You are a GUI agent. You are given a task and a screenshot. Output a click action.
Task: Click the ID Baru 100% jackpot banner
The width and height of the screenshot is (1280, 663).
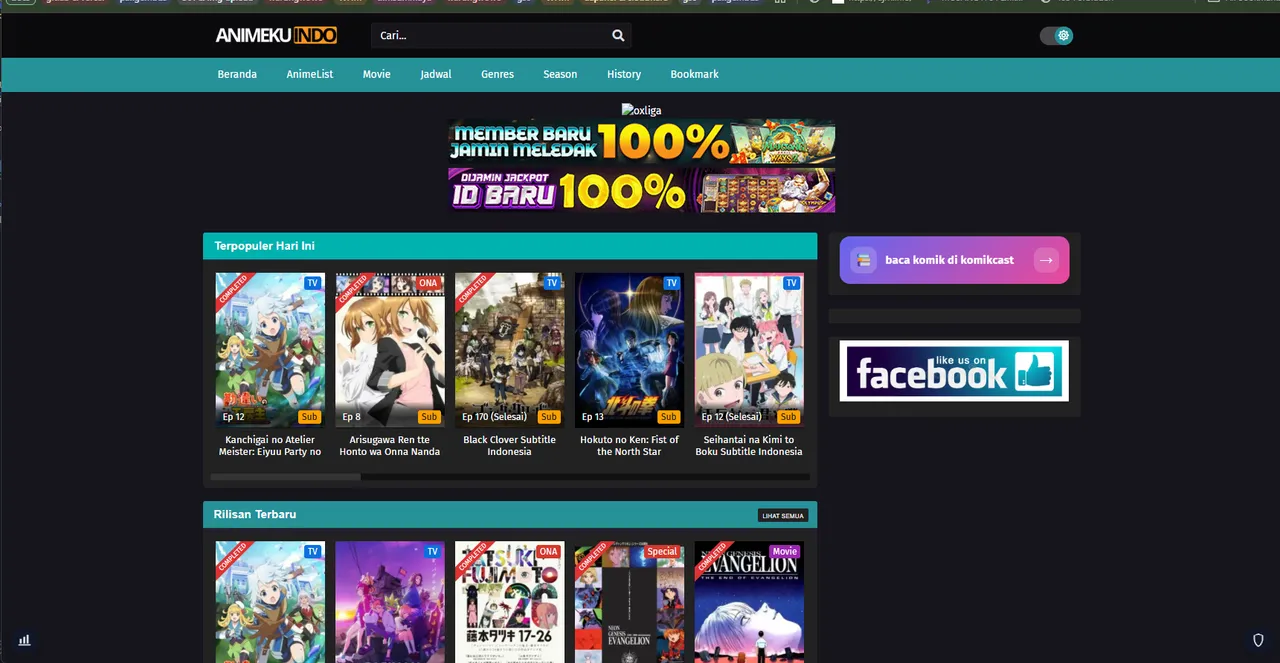click(641, 190)
